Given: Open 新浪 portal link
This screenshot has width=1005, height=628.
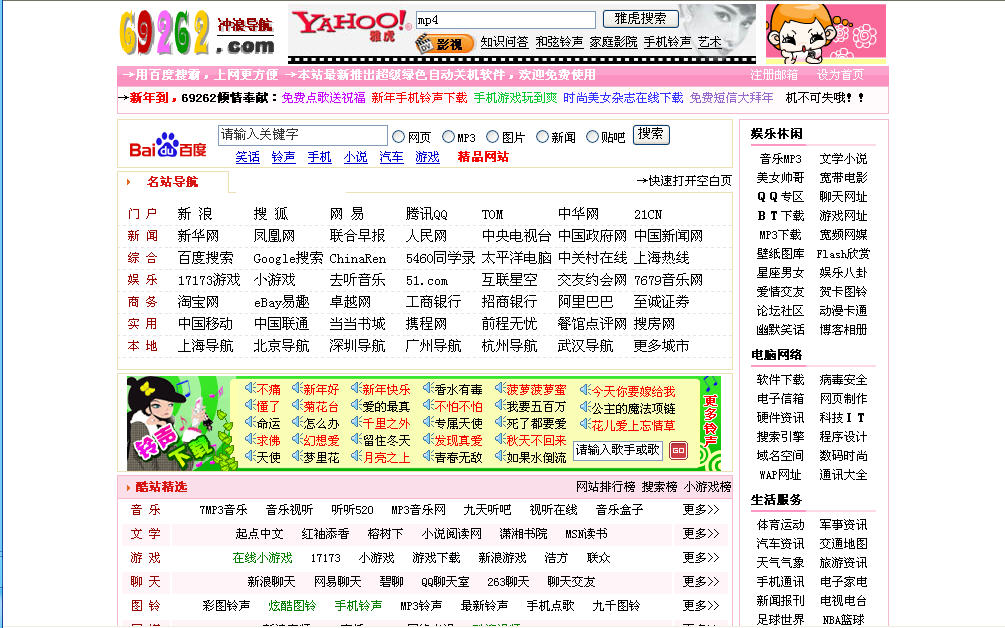Looking at the screenshot, I should (195, 214).
